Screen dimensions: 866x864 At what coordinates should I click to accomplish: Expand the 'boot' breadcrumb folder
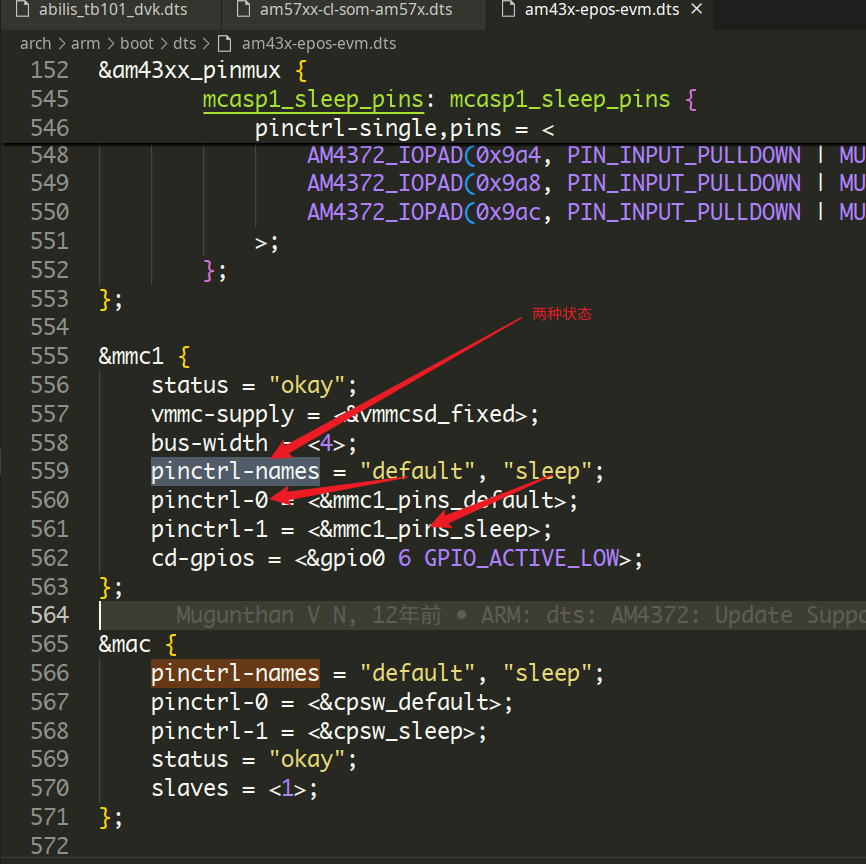pos(137,43)
